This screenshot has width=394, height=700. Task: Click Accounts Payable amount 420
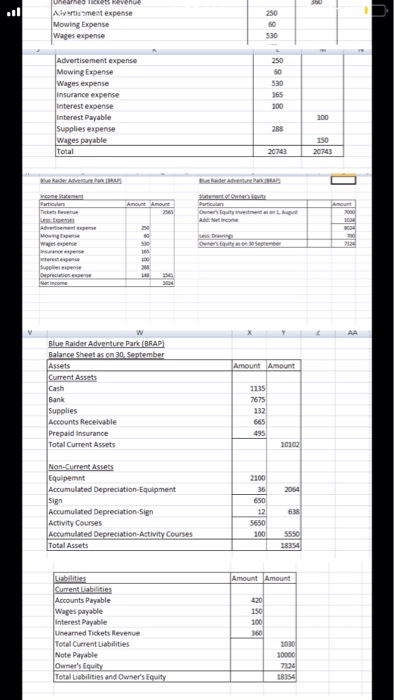pyautogui.click(x=257, y=600)
